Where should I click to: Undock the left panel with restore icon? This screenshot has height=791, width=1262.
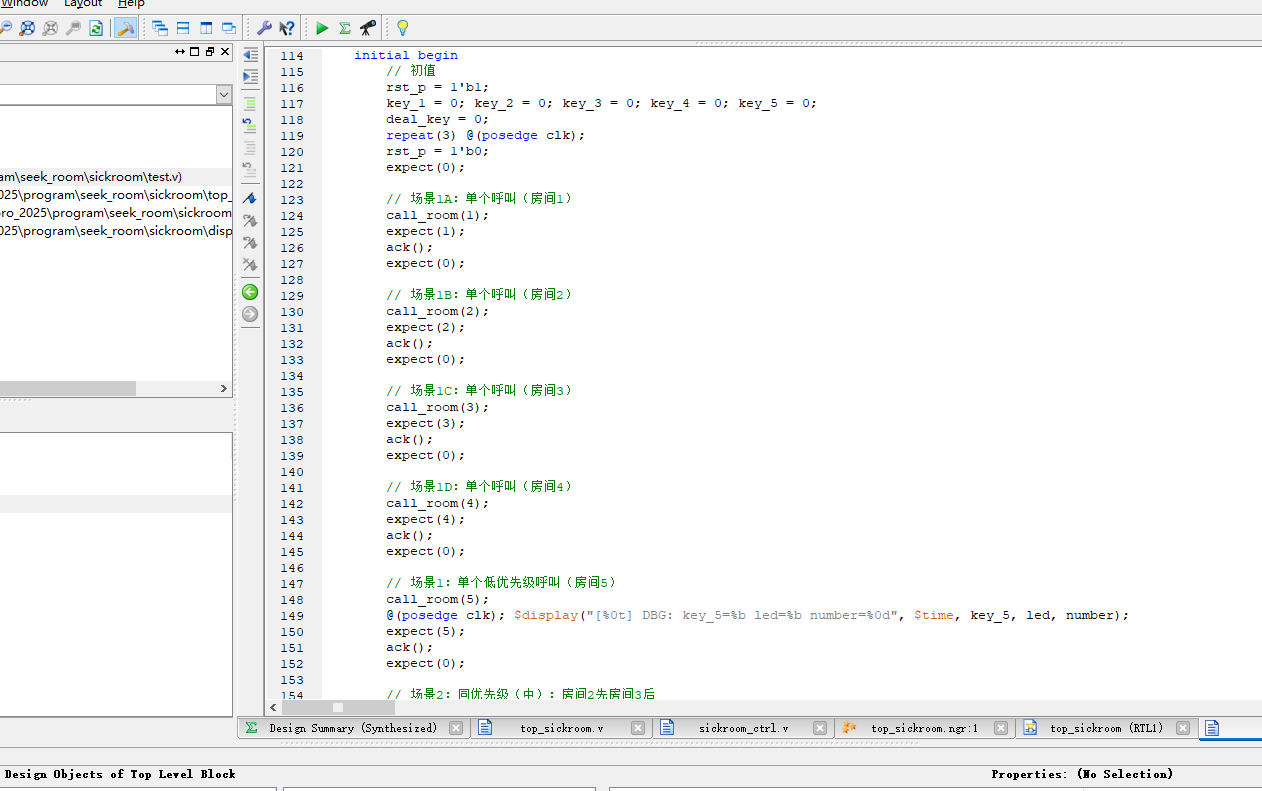click(x=210, y=51)
